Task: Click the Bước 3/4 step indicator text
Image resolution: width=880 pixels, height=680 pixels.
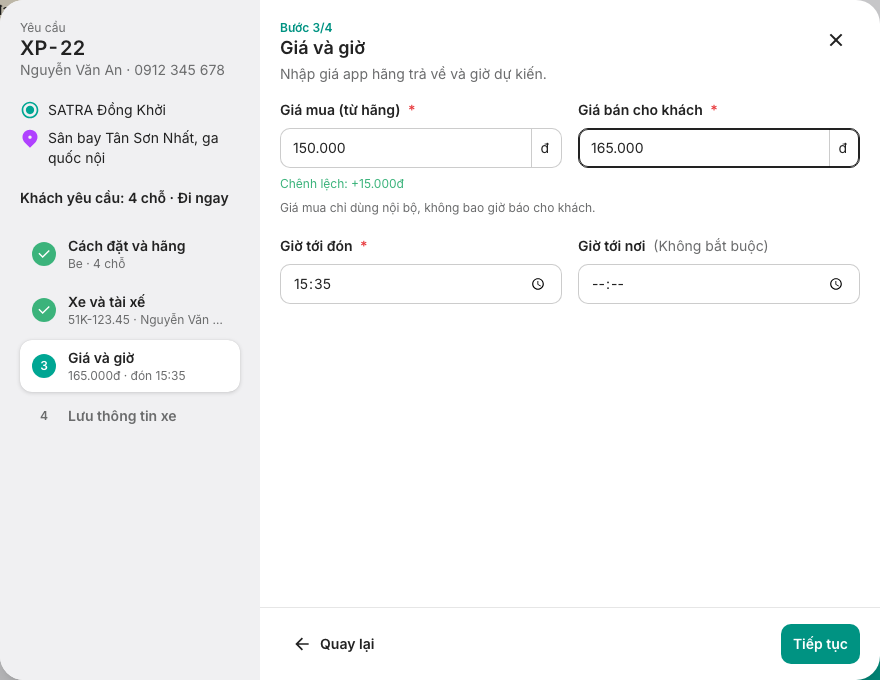Action: [306, 27]
